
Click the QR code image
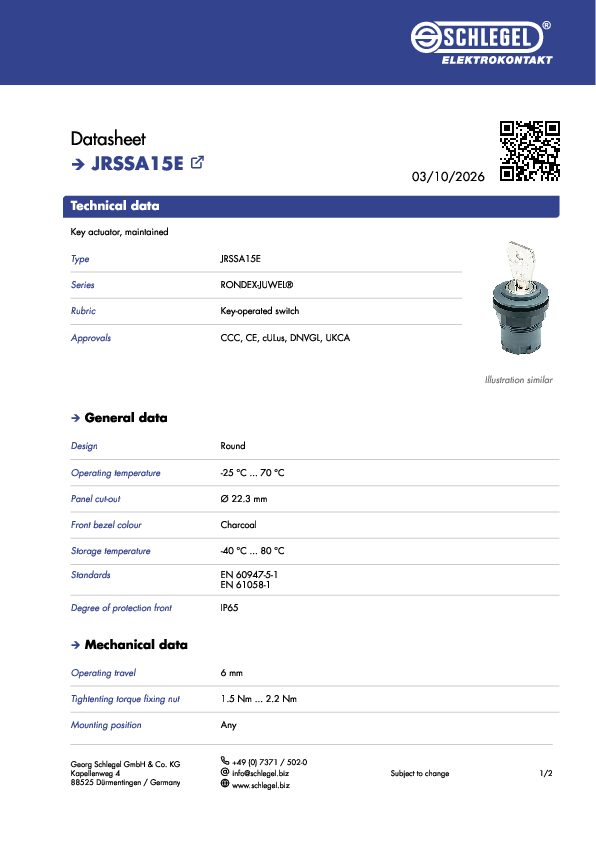(529, 151)
